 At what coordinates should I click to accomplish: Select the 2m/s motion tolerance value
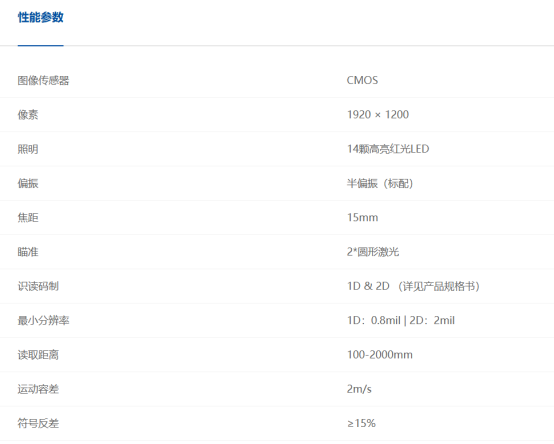(x=359, y=389)
